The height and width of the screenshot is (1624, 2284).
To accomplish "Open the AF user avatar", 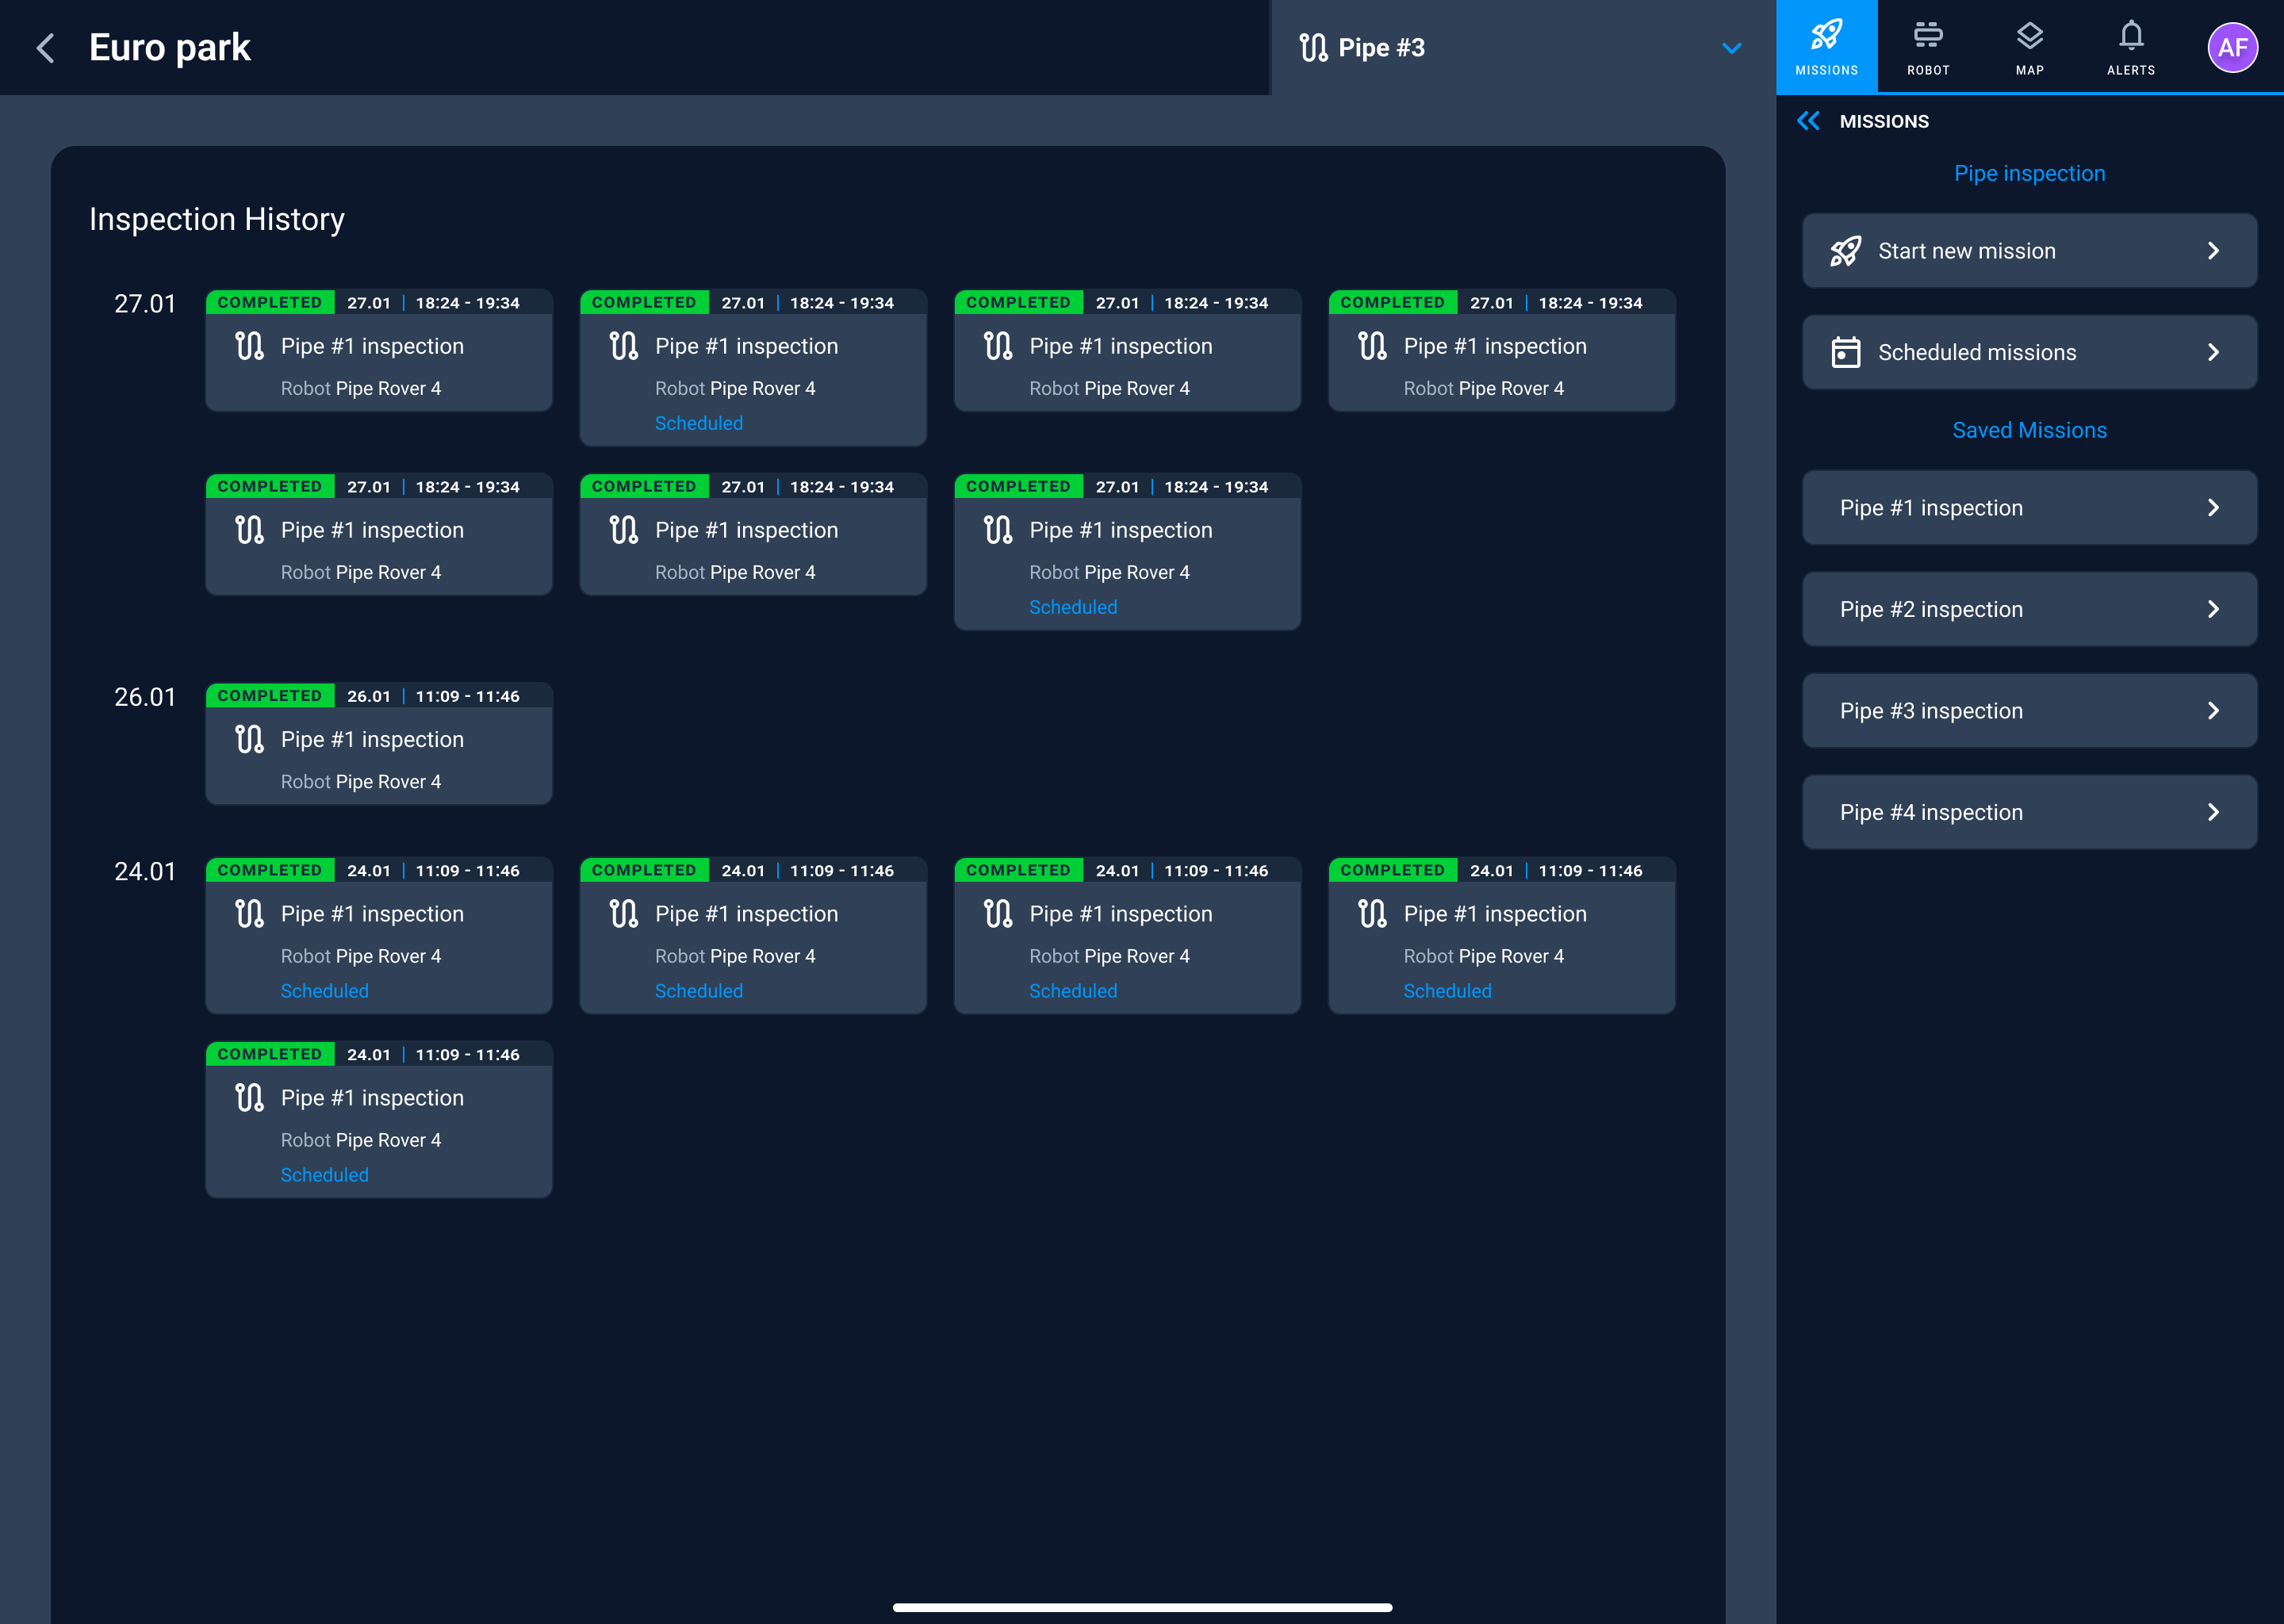I will [x=2232, y=48].
